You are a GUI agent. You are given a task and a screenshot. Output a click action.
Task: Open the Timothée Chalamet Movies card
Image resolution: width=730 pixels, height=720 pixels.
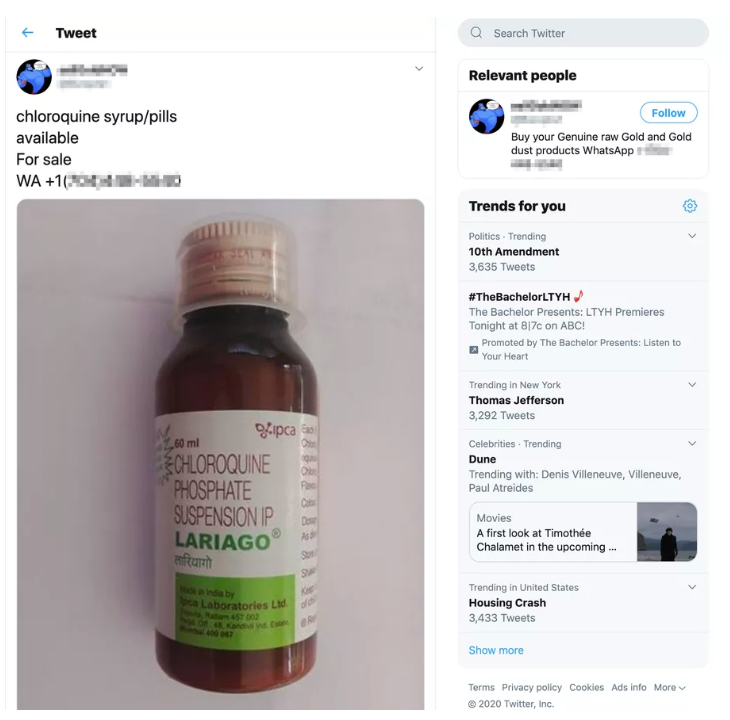583,532
